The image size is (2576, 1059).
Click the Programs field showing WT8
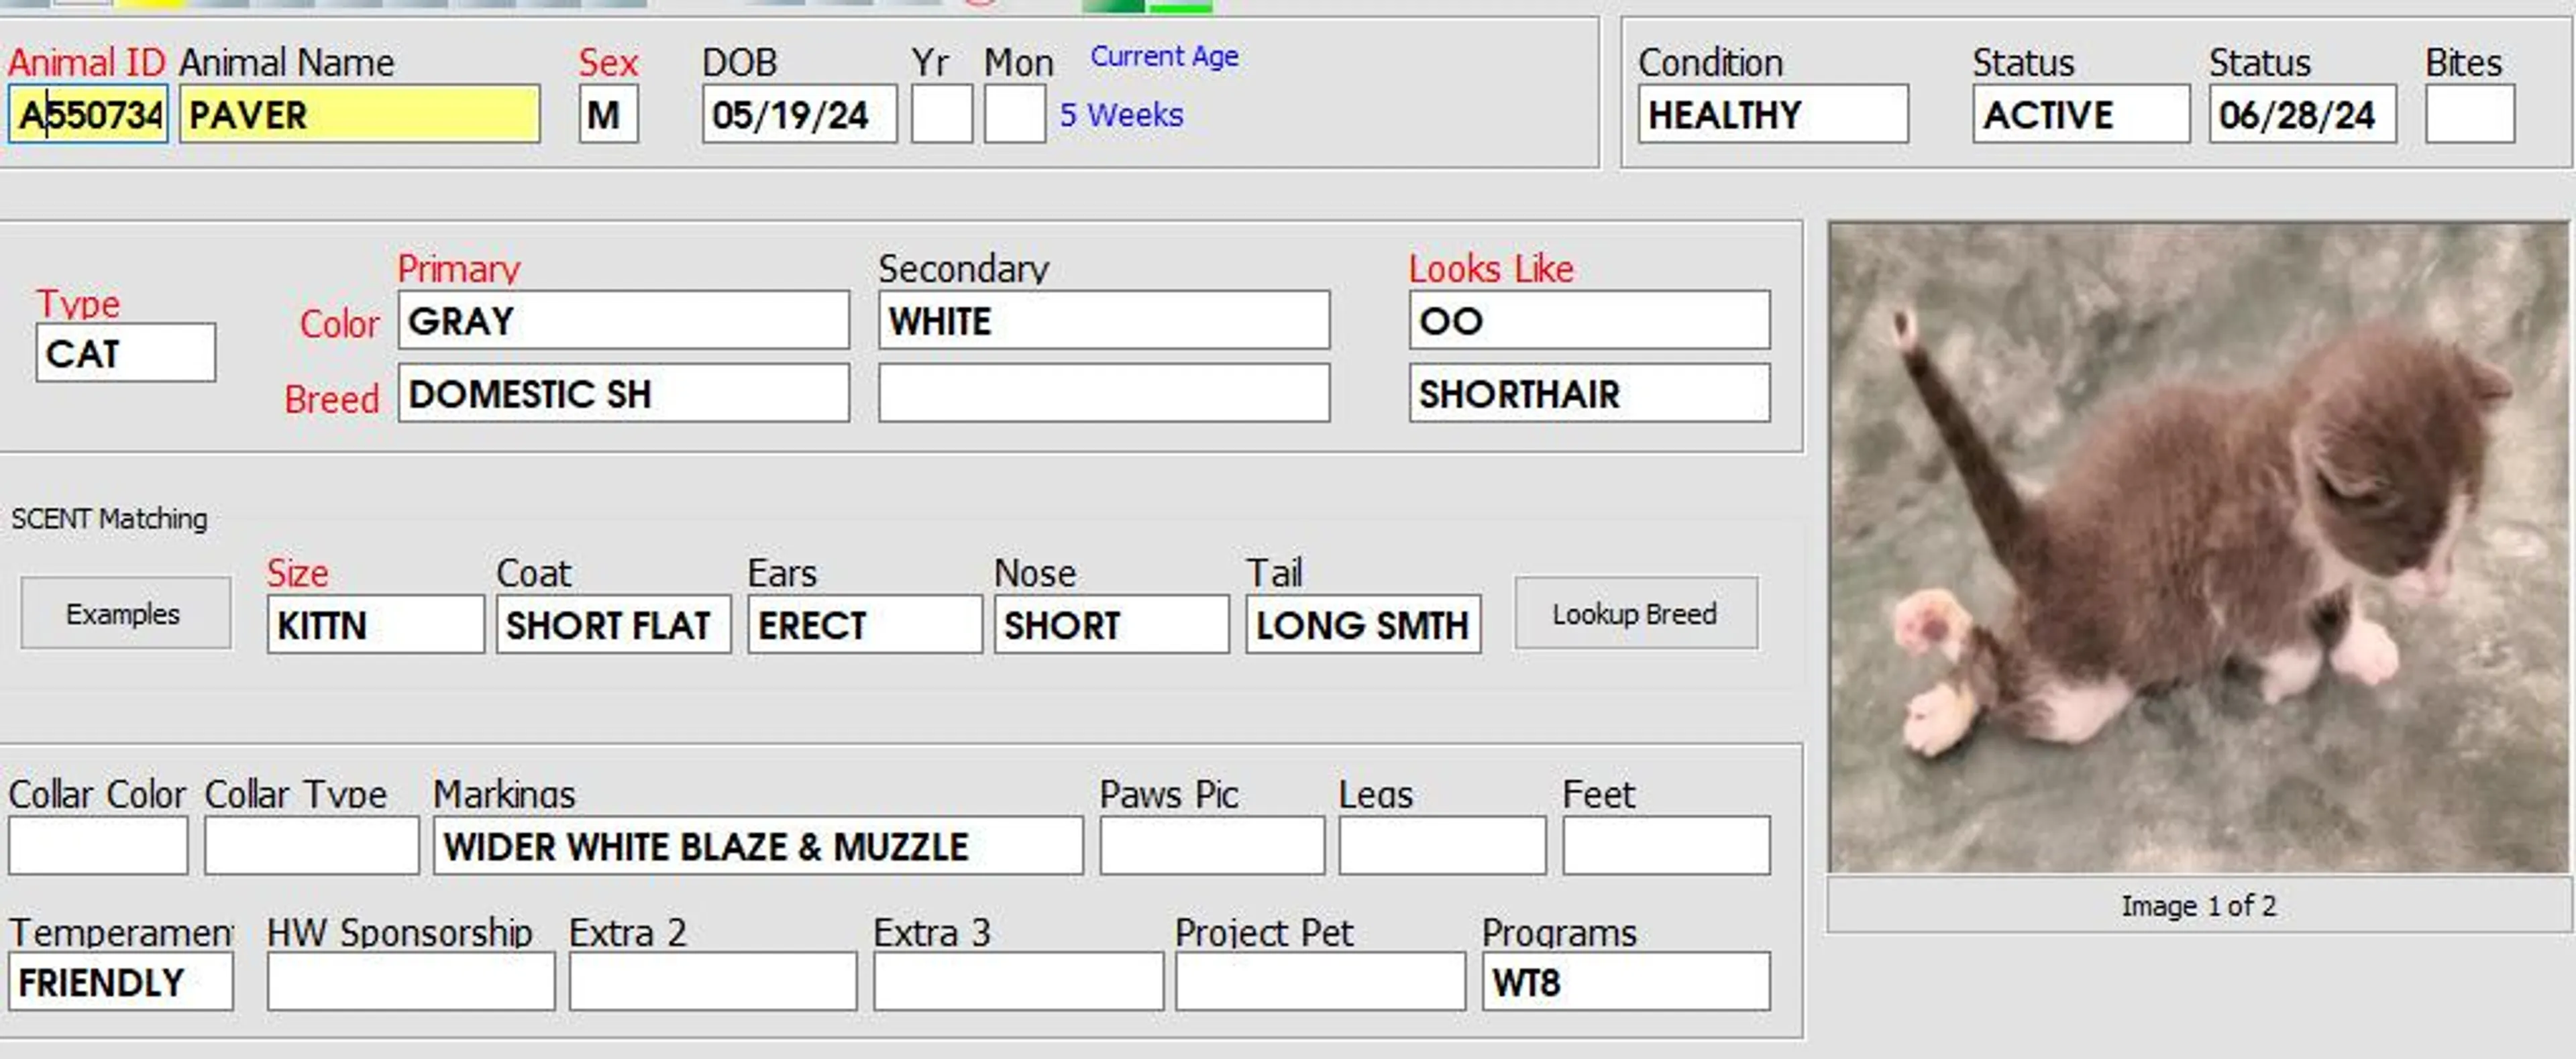[x=1625, y=982]
